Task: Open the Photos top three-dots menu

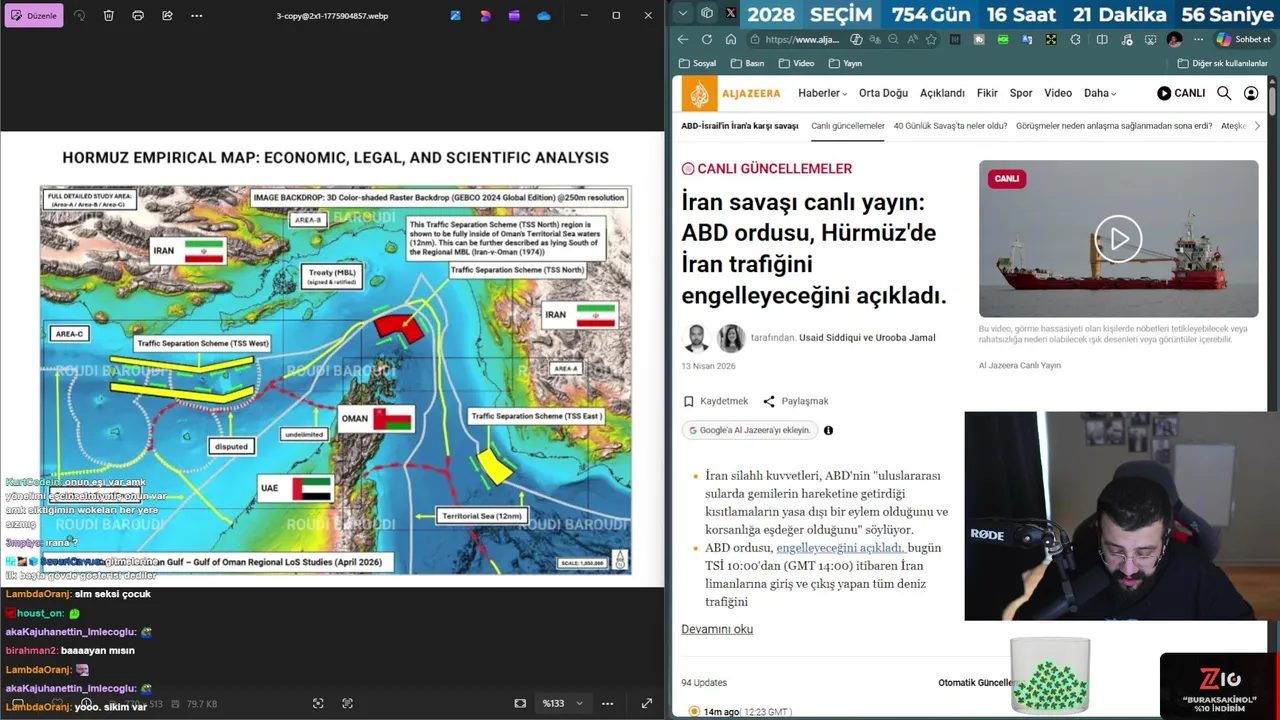Action: 196,16
